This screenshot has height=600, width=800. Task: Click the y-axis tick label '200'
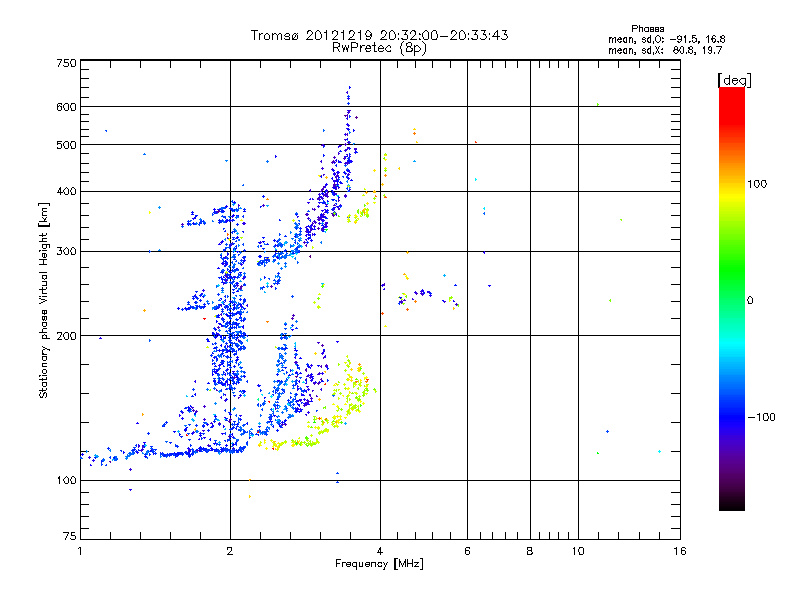pyautogui.click(x=66, y=336)
